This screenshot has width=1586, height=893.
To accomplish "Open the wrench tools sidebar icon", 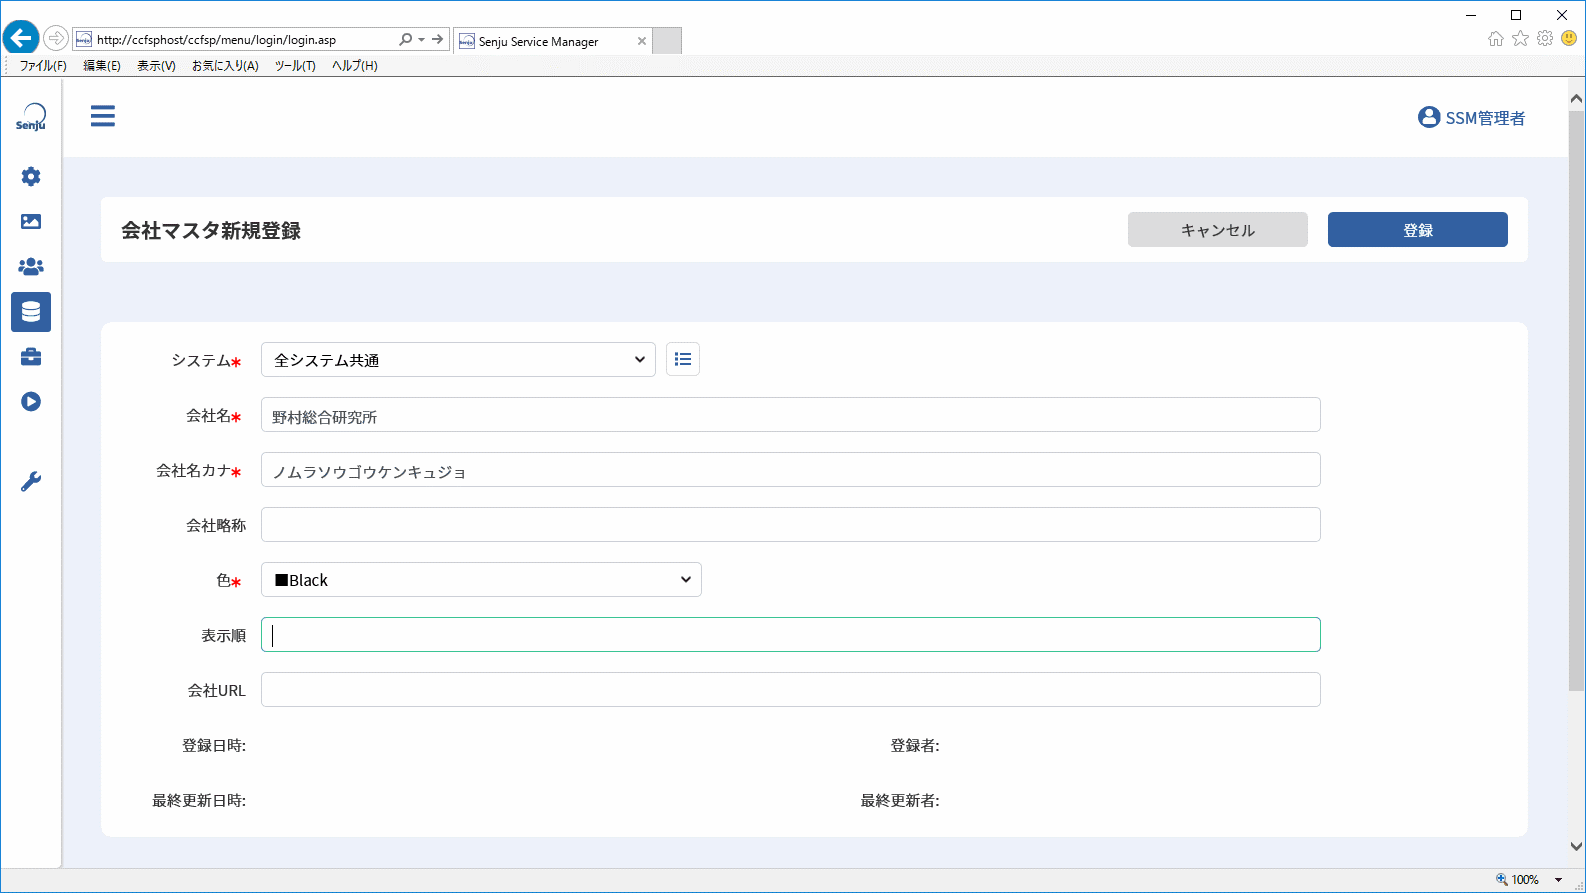I will (x=31, y=482).
